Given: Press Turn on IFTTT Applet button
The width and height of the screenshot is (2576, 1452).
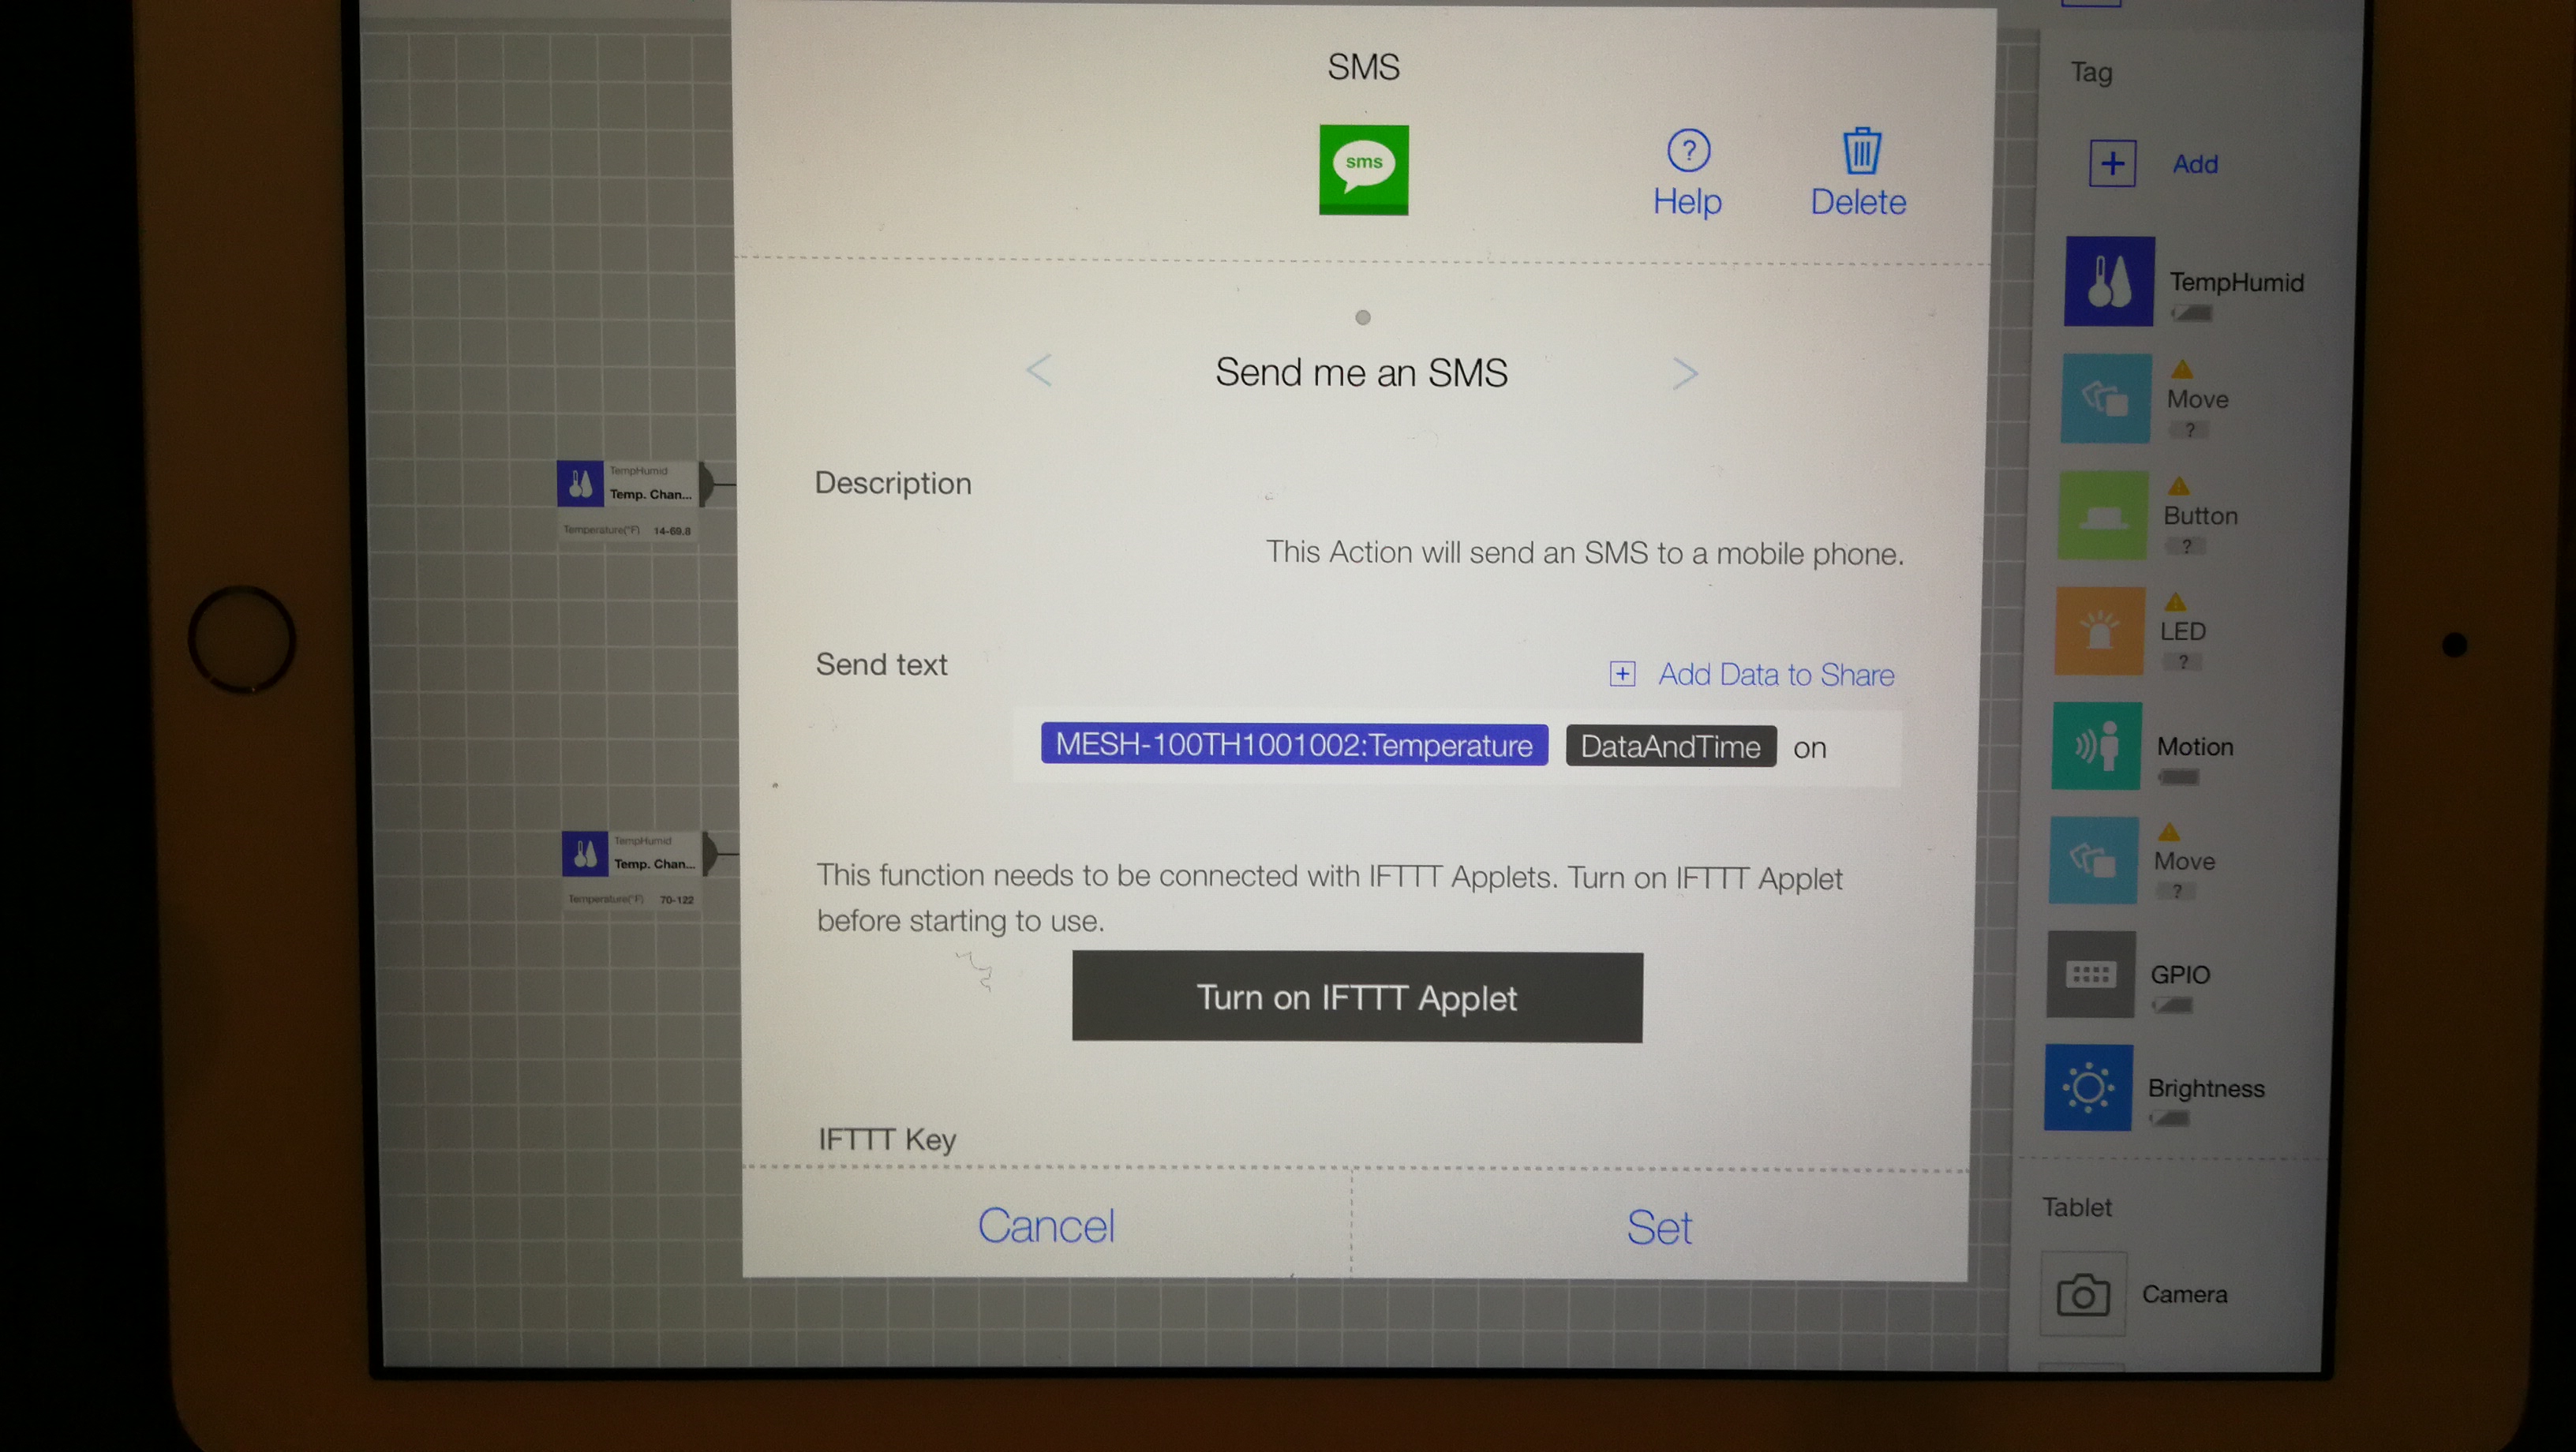Looking at the screenshot, I should click(1357, 996).
